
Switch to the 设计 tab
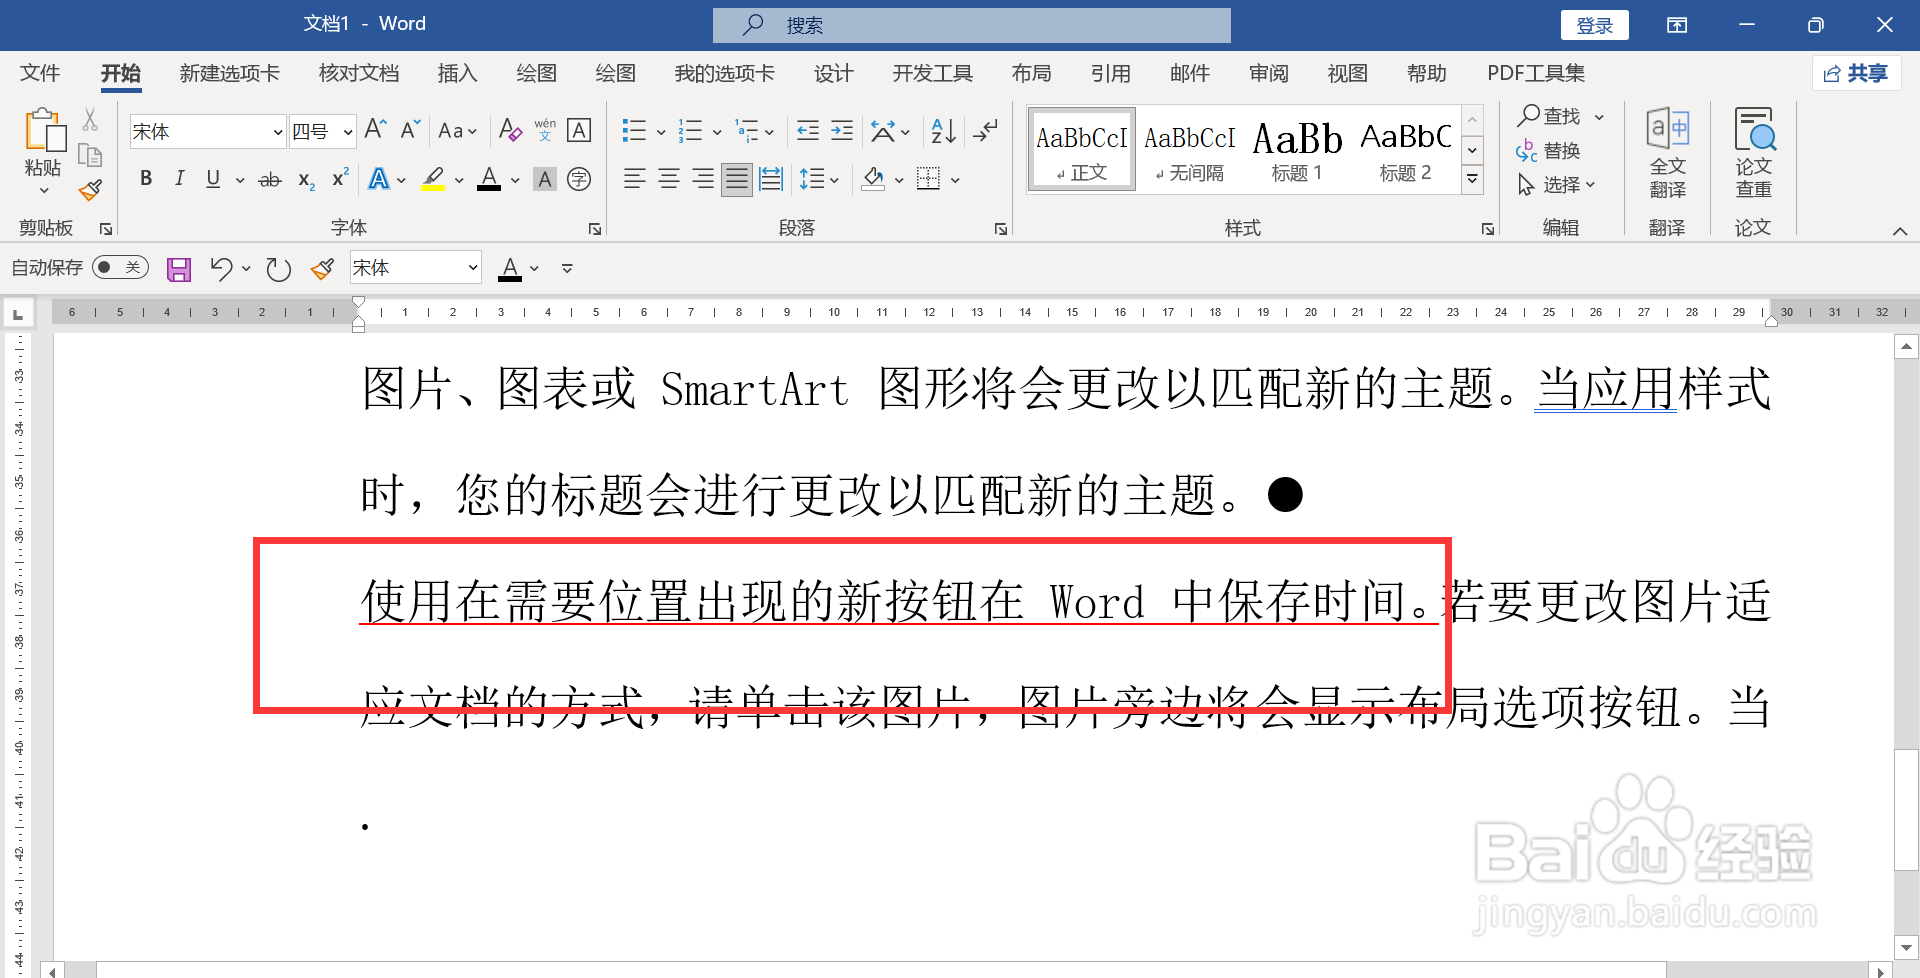(833, 73)
